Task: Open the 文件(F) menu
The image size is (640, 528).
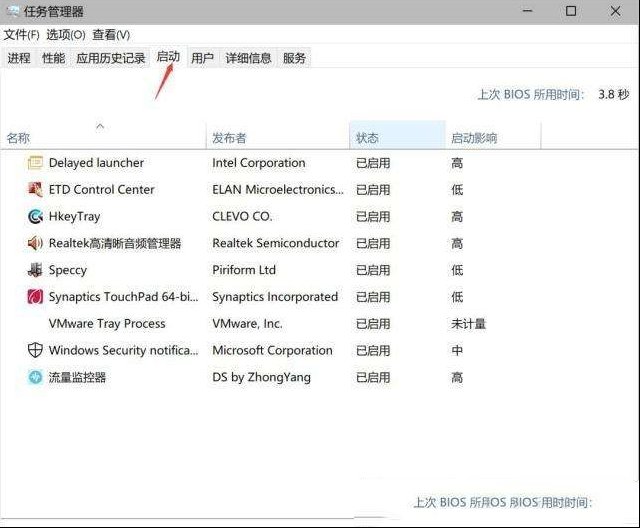Action: [x=22, y=35]
